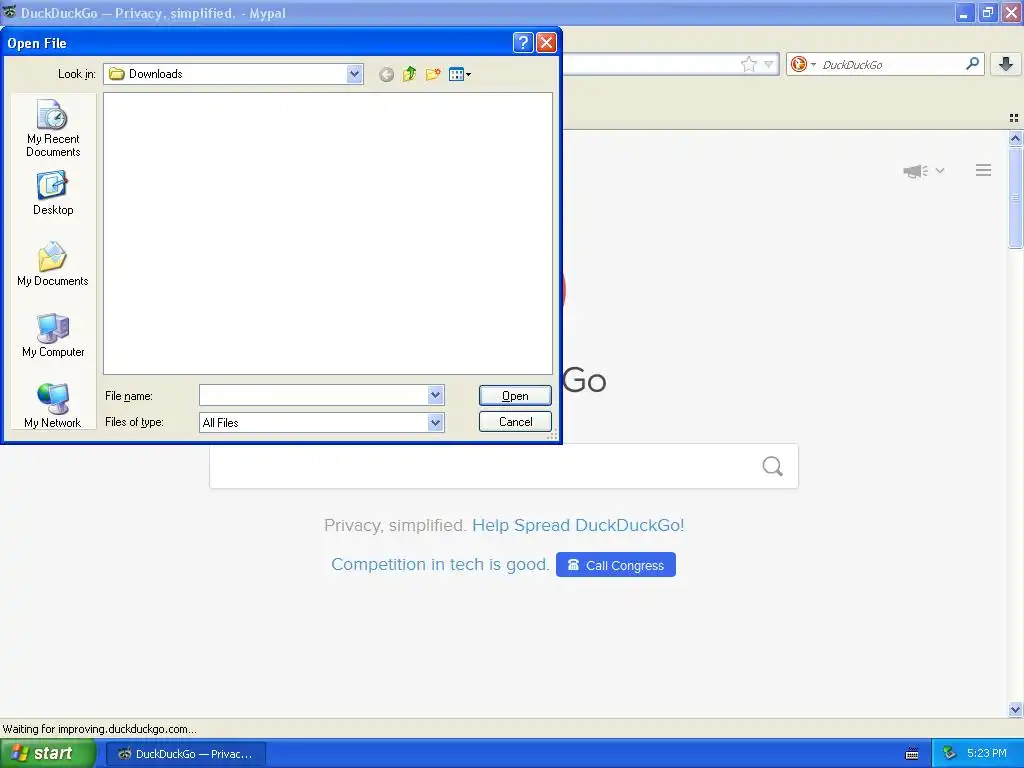Click the Call Congress button

pyautogui.click(x=616, y=565)
